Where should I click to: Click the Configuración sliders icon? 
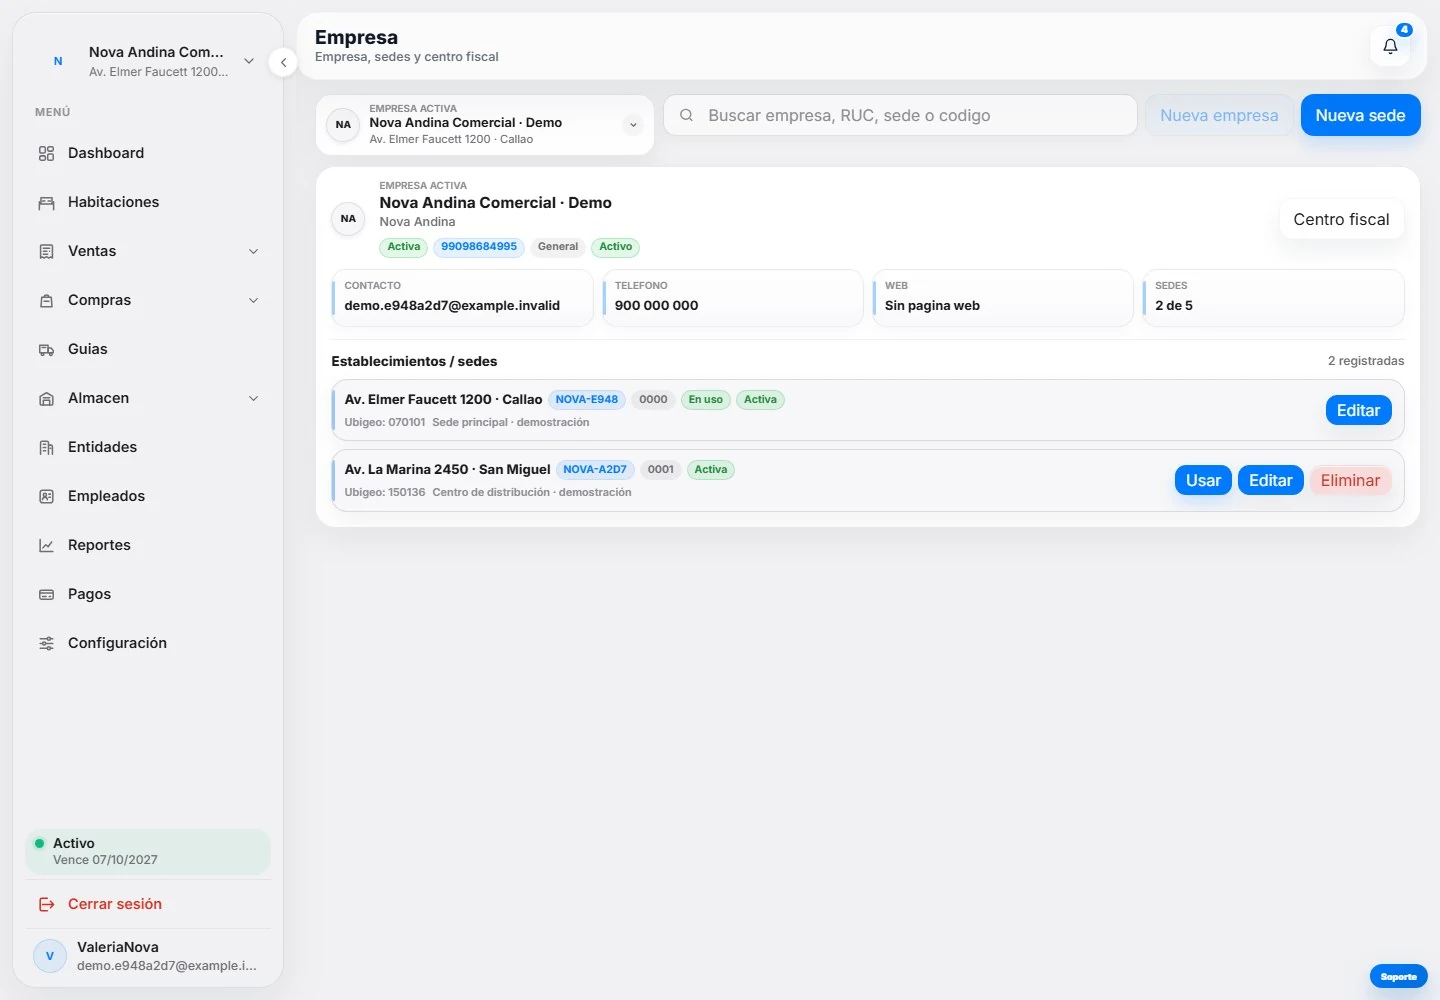46,643
